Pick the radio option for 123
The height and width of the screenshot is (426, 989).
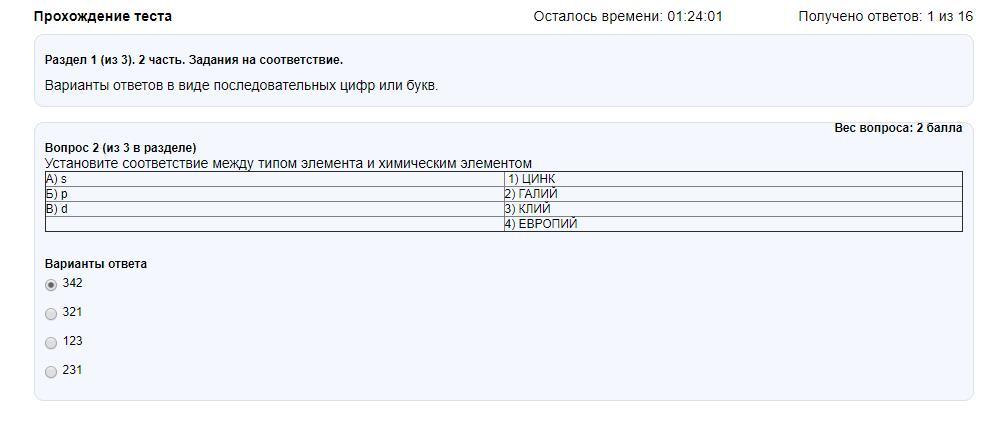tap(51, 343)
